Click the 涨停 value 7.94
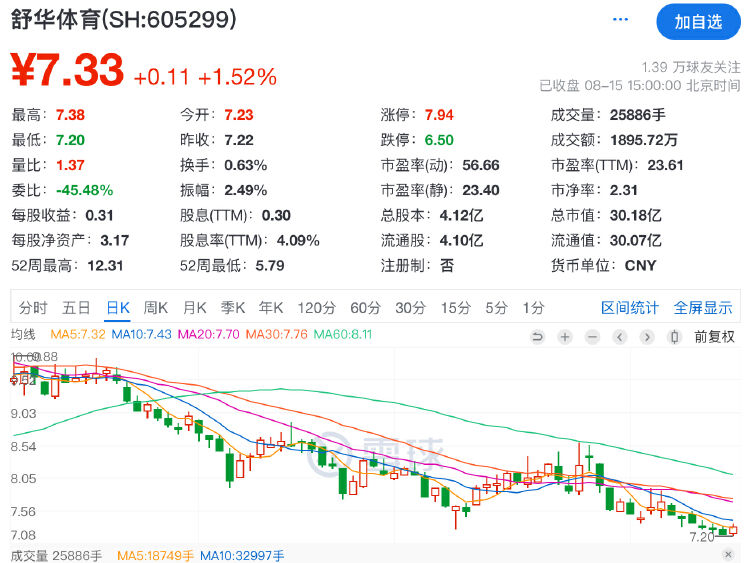This screenshot has height=563, width=750. click(439, 115)
